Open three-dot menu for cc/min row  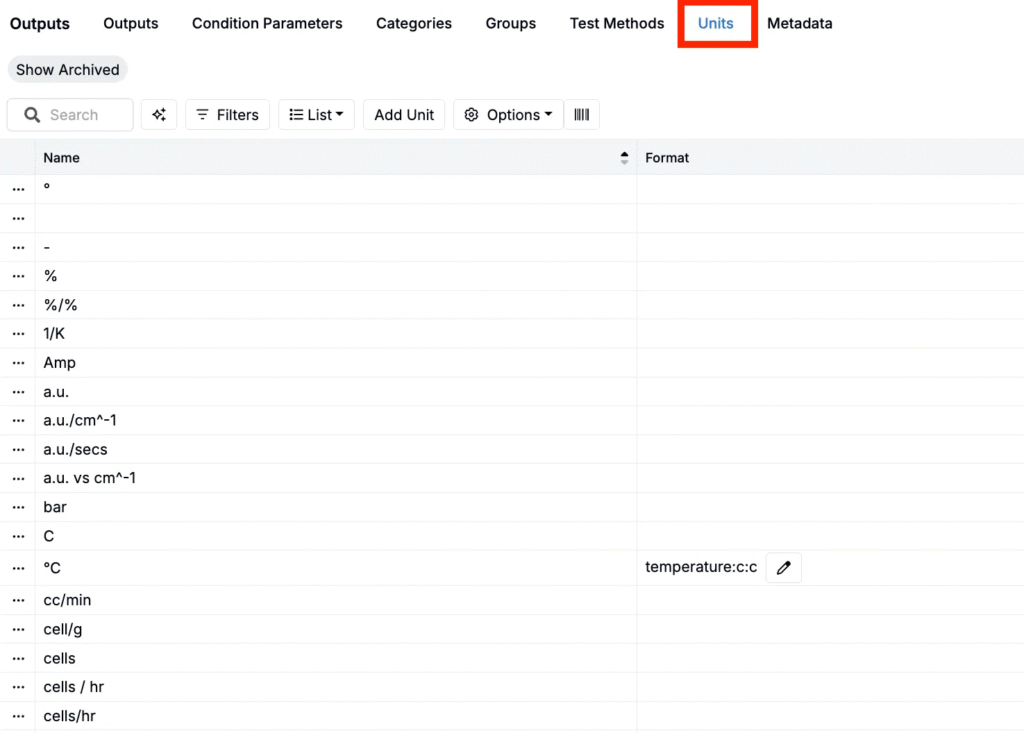pos(18,601)
